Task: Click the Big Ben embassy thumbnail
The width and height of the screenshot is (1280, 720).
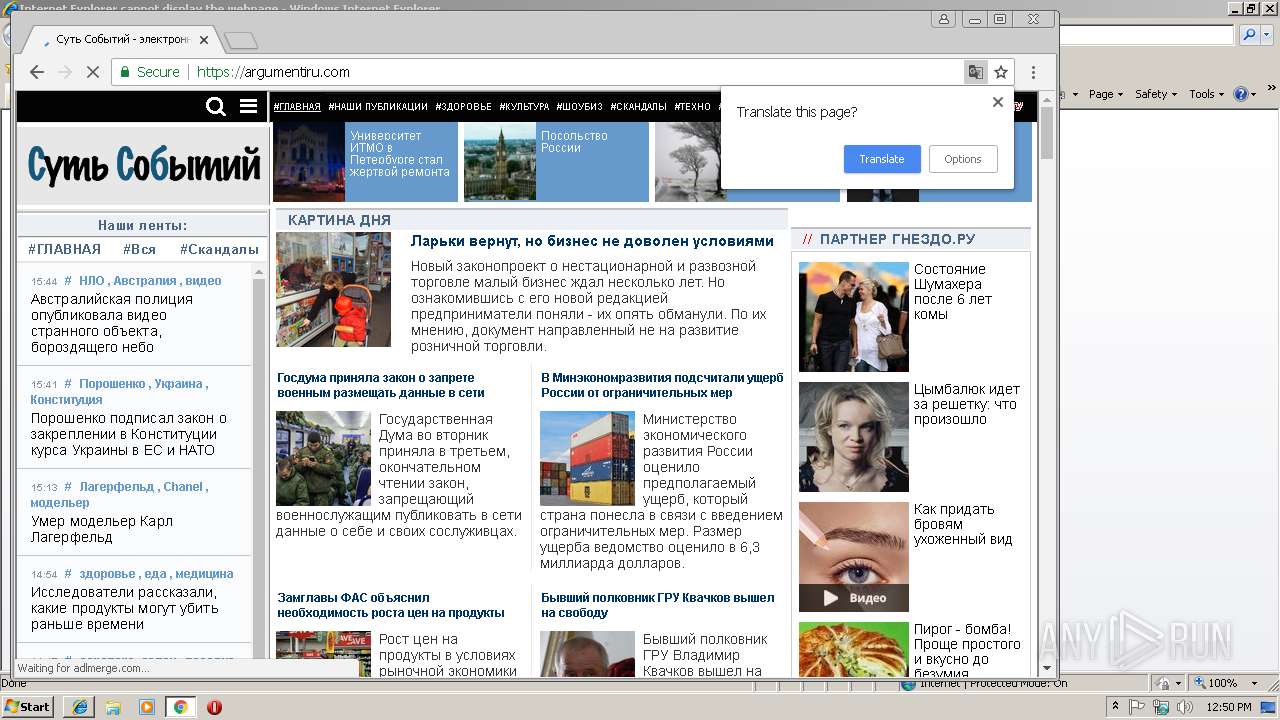Action: [x=500, y=162]
